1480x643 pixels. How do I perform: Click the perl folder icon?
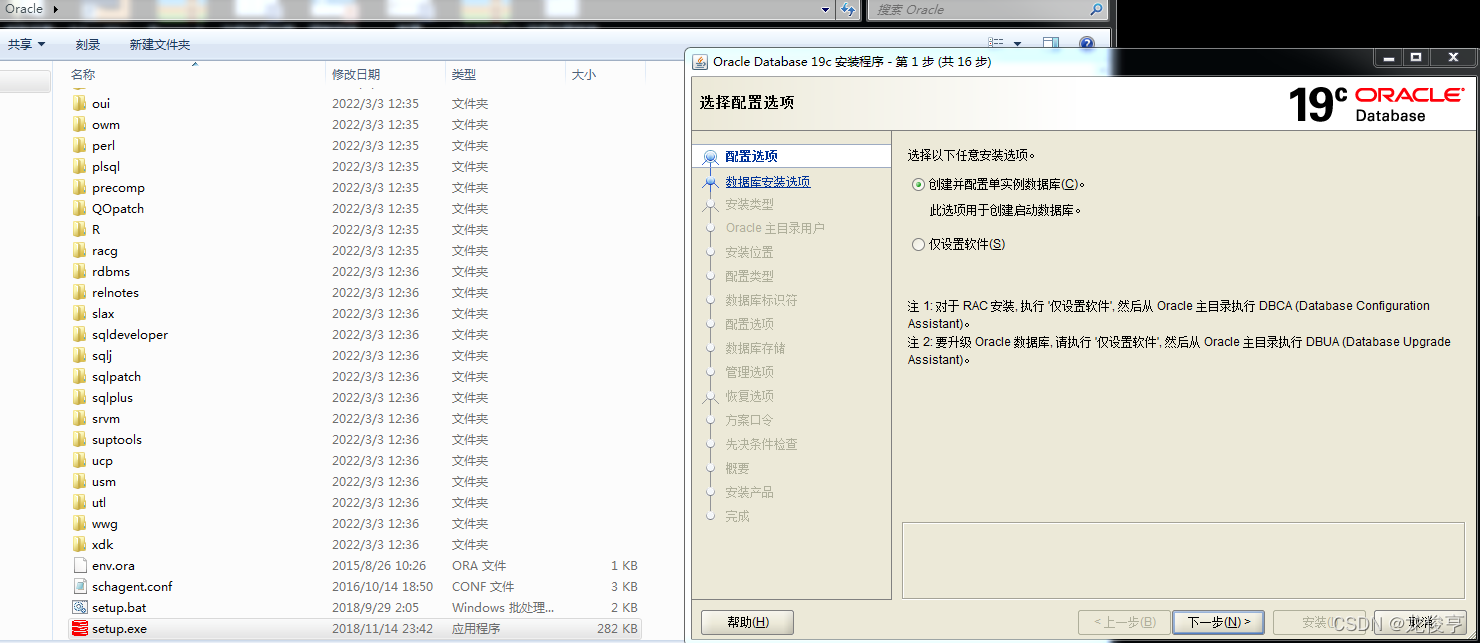coord(80,145)
